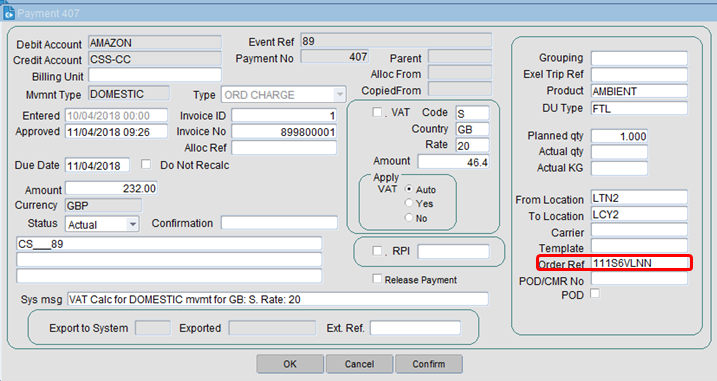Click the Sys msg field
The height and width of the screenshot is (381, 717).
278,299
